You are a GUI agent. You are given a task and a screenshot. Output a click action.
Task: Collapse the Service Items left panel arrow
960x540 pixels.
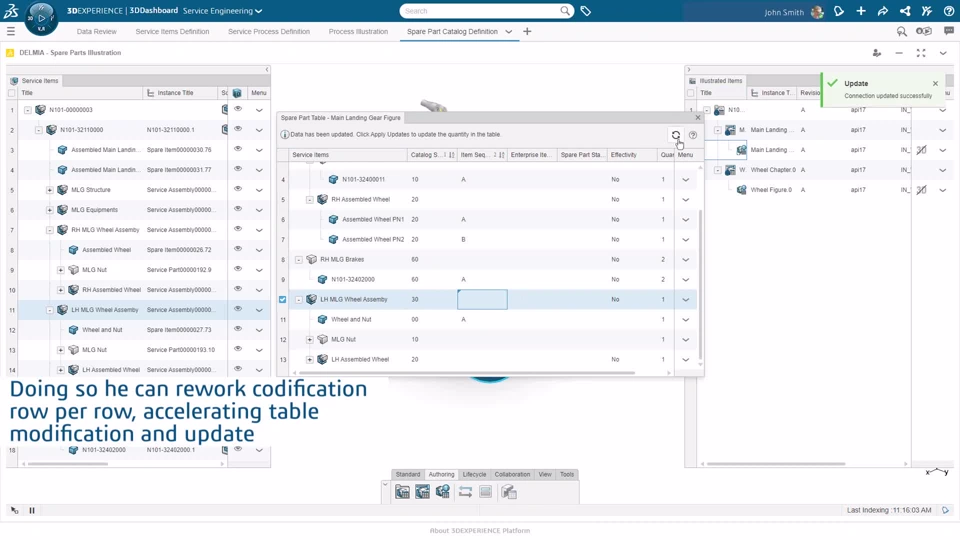(x=267, y=70)
